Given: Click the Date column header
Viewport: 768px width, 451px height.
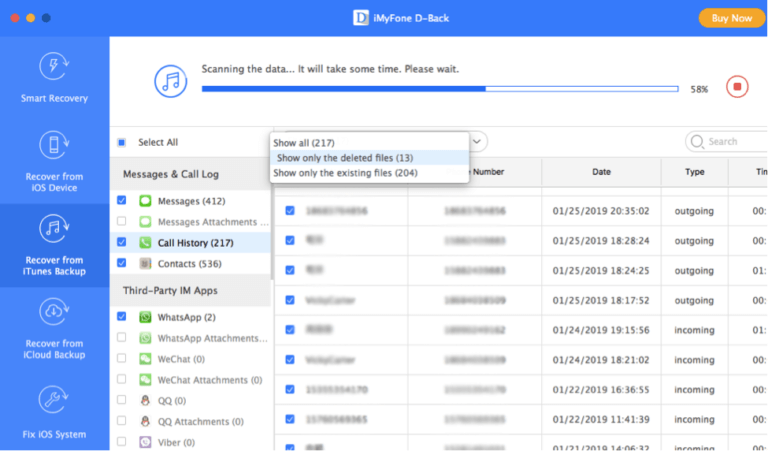Looking at the screenshot, I should [x=601, y=172].
